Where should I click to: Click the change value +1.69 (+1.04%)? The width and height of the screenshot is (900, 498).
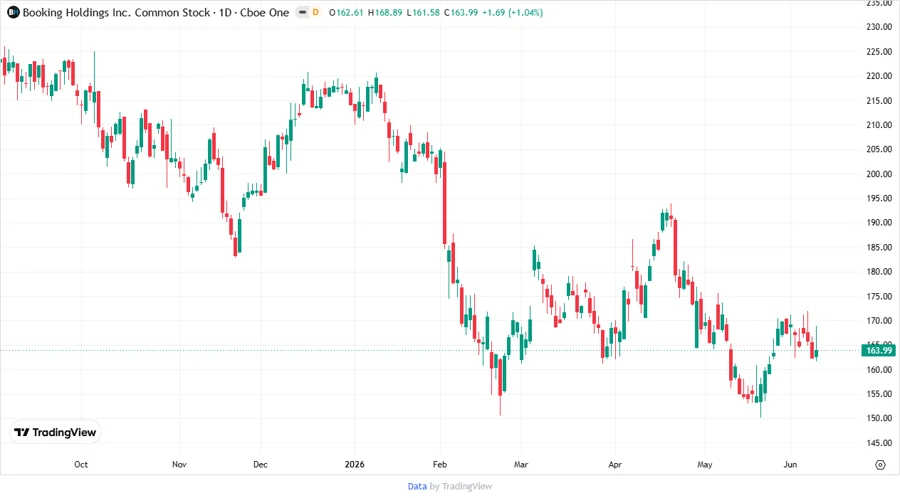[x=512, y=13]
